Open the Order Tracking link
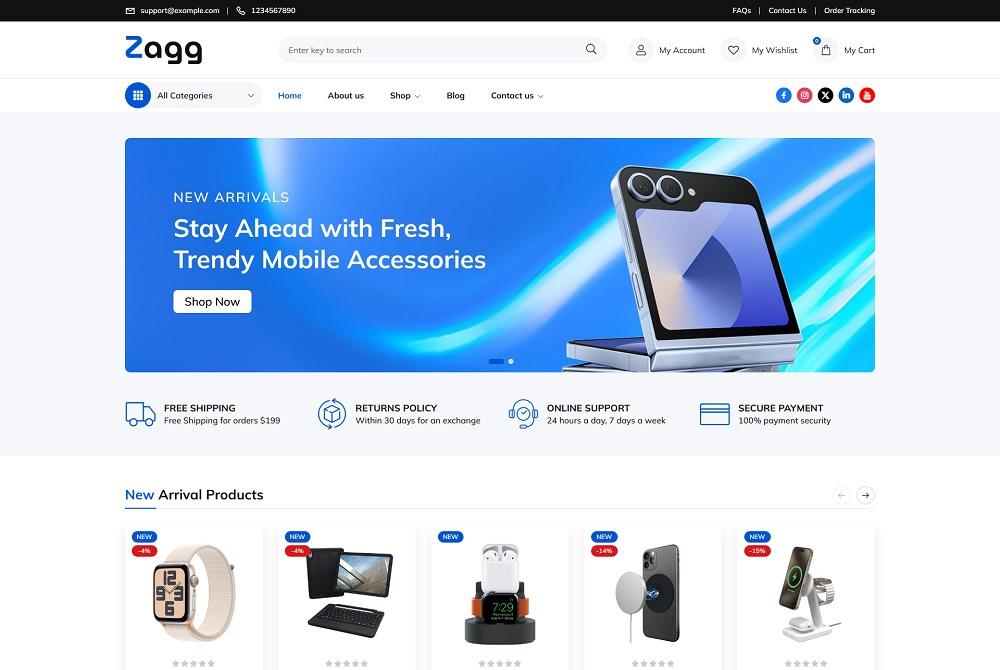Screen dimensions: 1000x670 point(849,10)
